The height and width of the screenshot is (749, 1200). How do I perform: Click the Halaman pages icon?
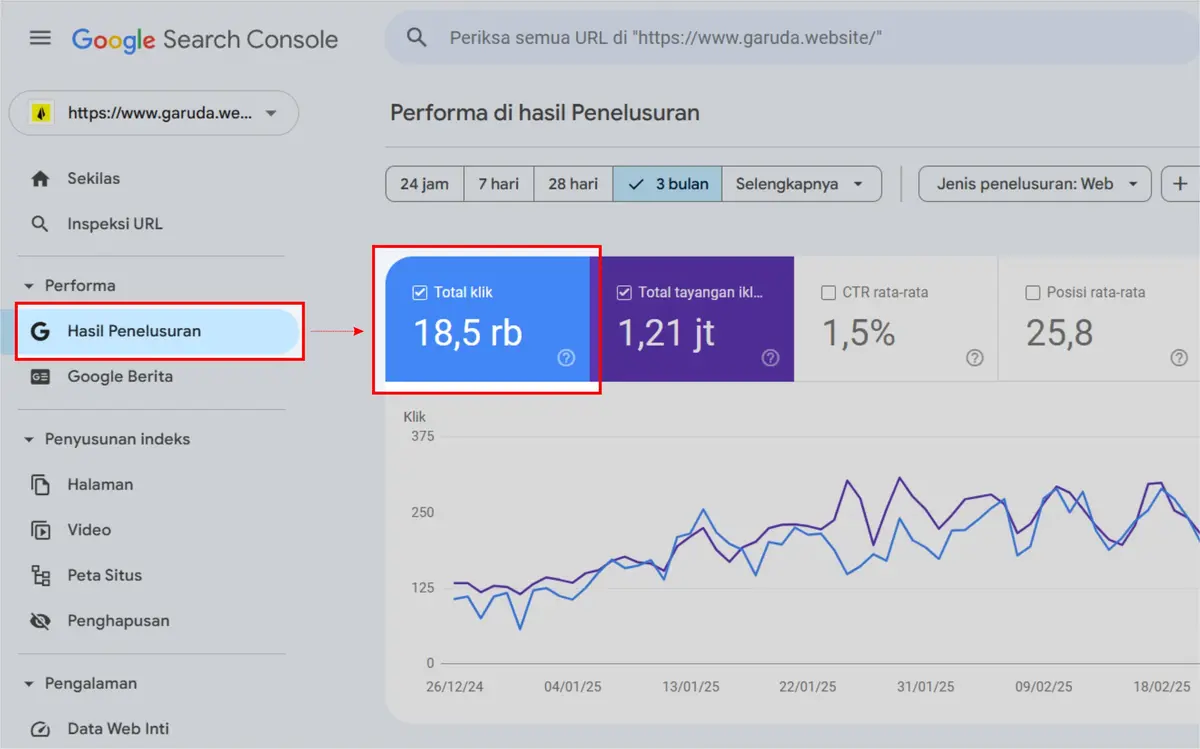tap(40, 485)
